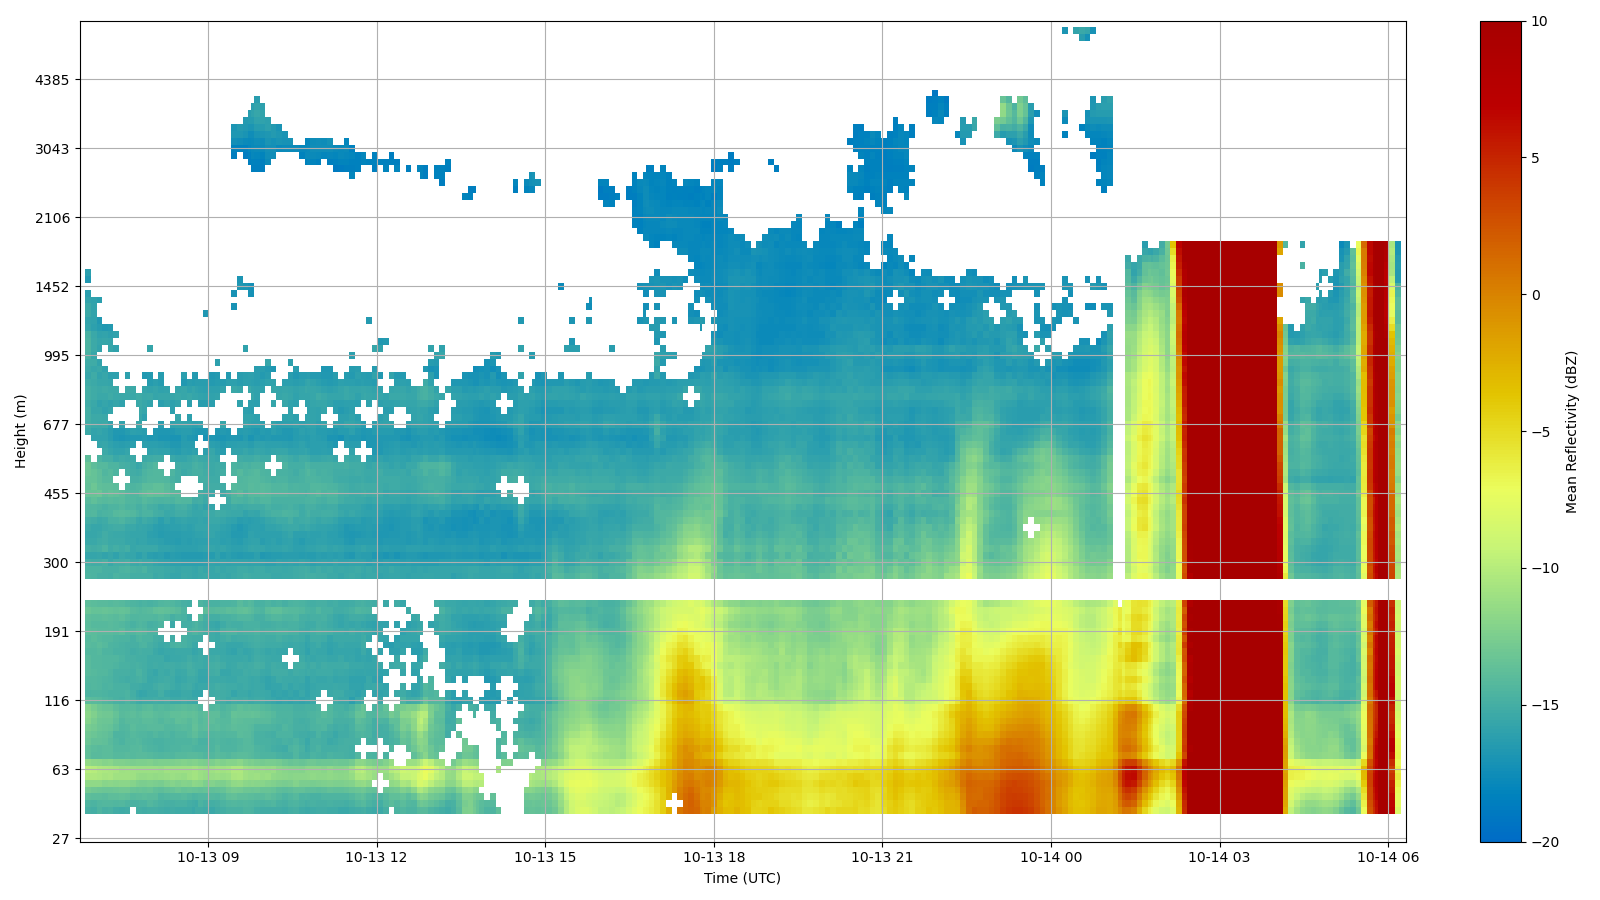Click the 10-14 03 time tick label

[1219, 857]
